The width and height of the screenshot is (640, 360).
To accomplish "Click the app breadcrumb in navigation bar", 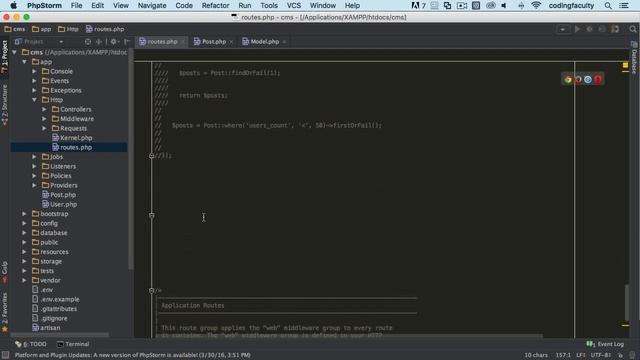I will (x=42, y=29).
